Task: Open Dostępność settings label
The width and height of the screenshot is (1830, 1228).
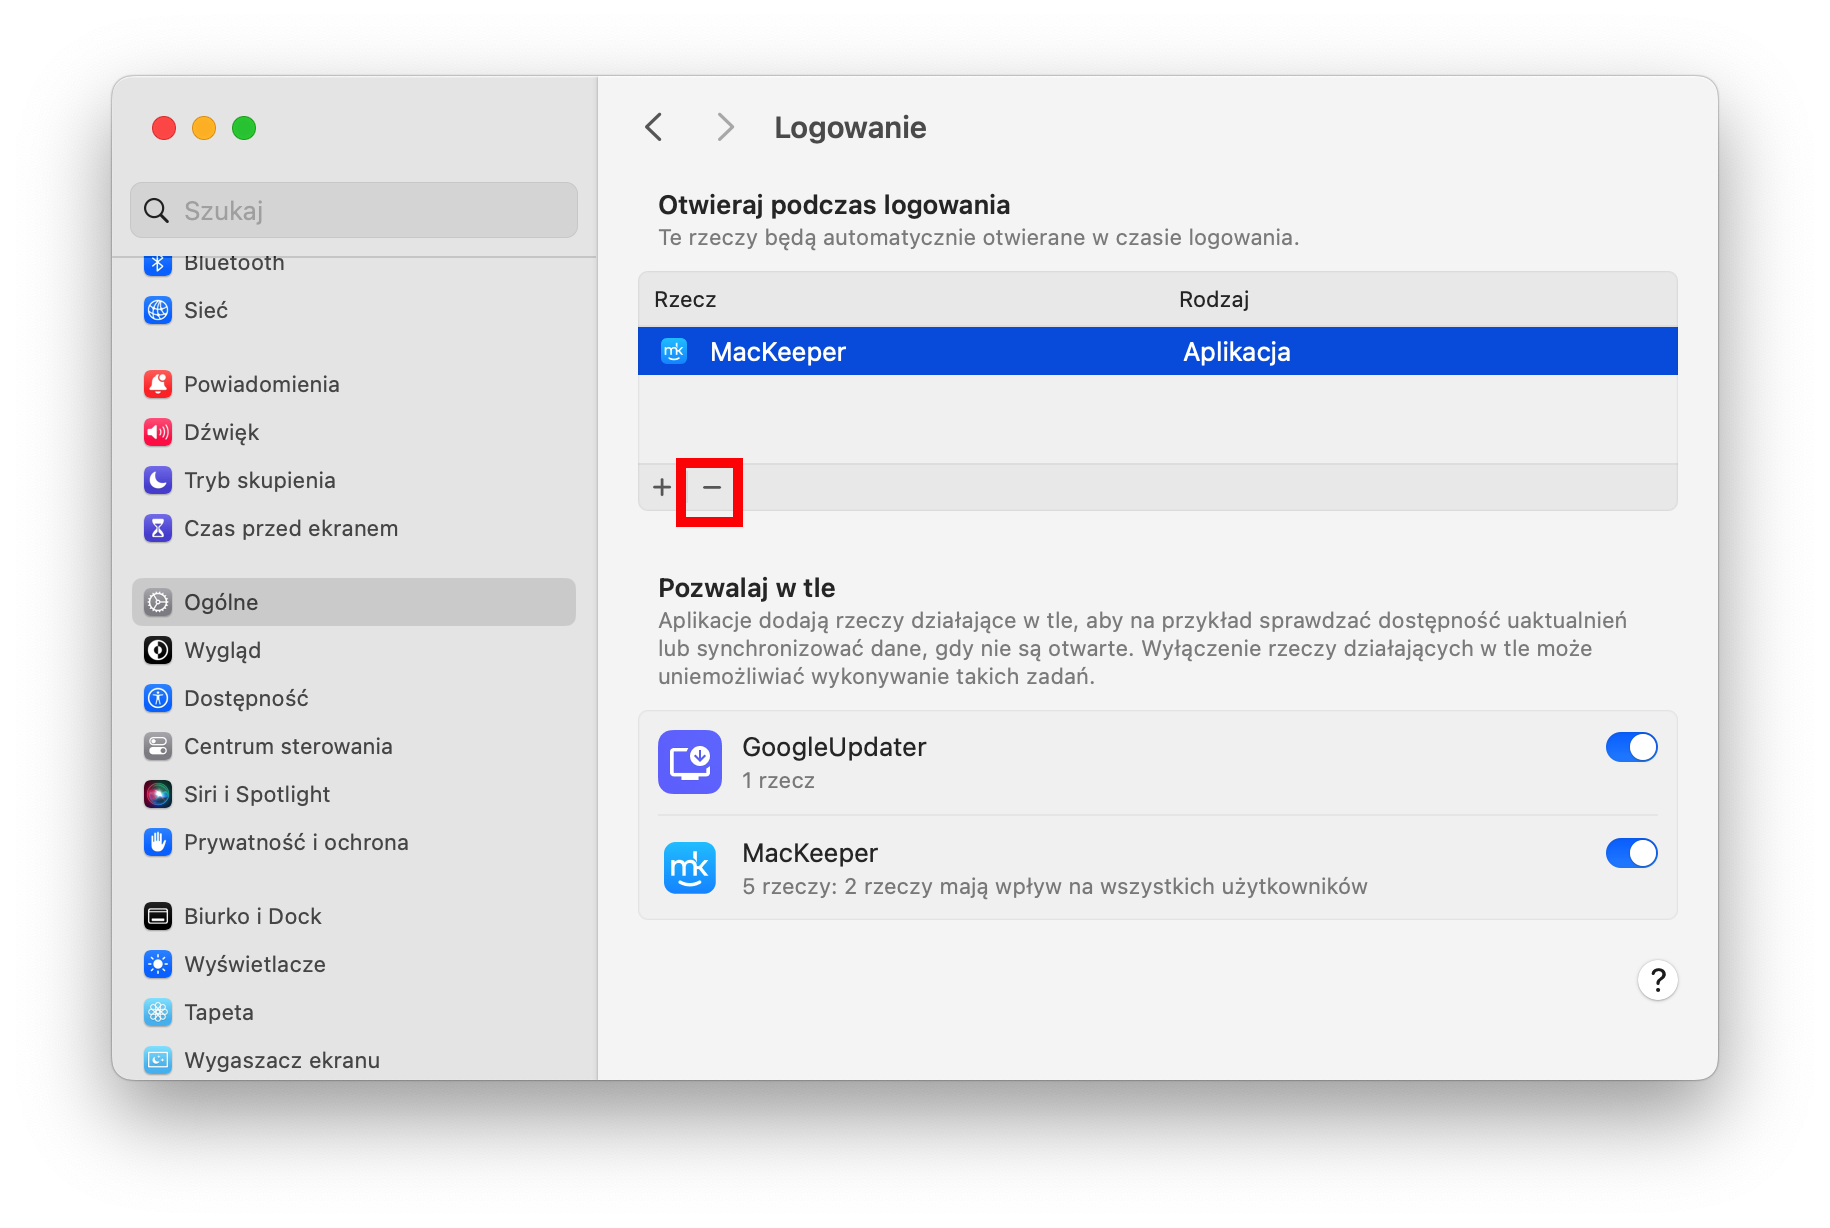Action: pos(246,698)
